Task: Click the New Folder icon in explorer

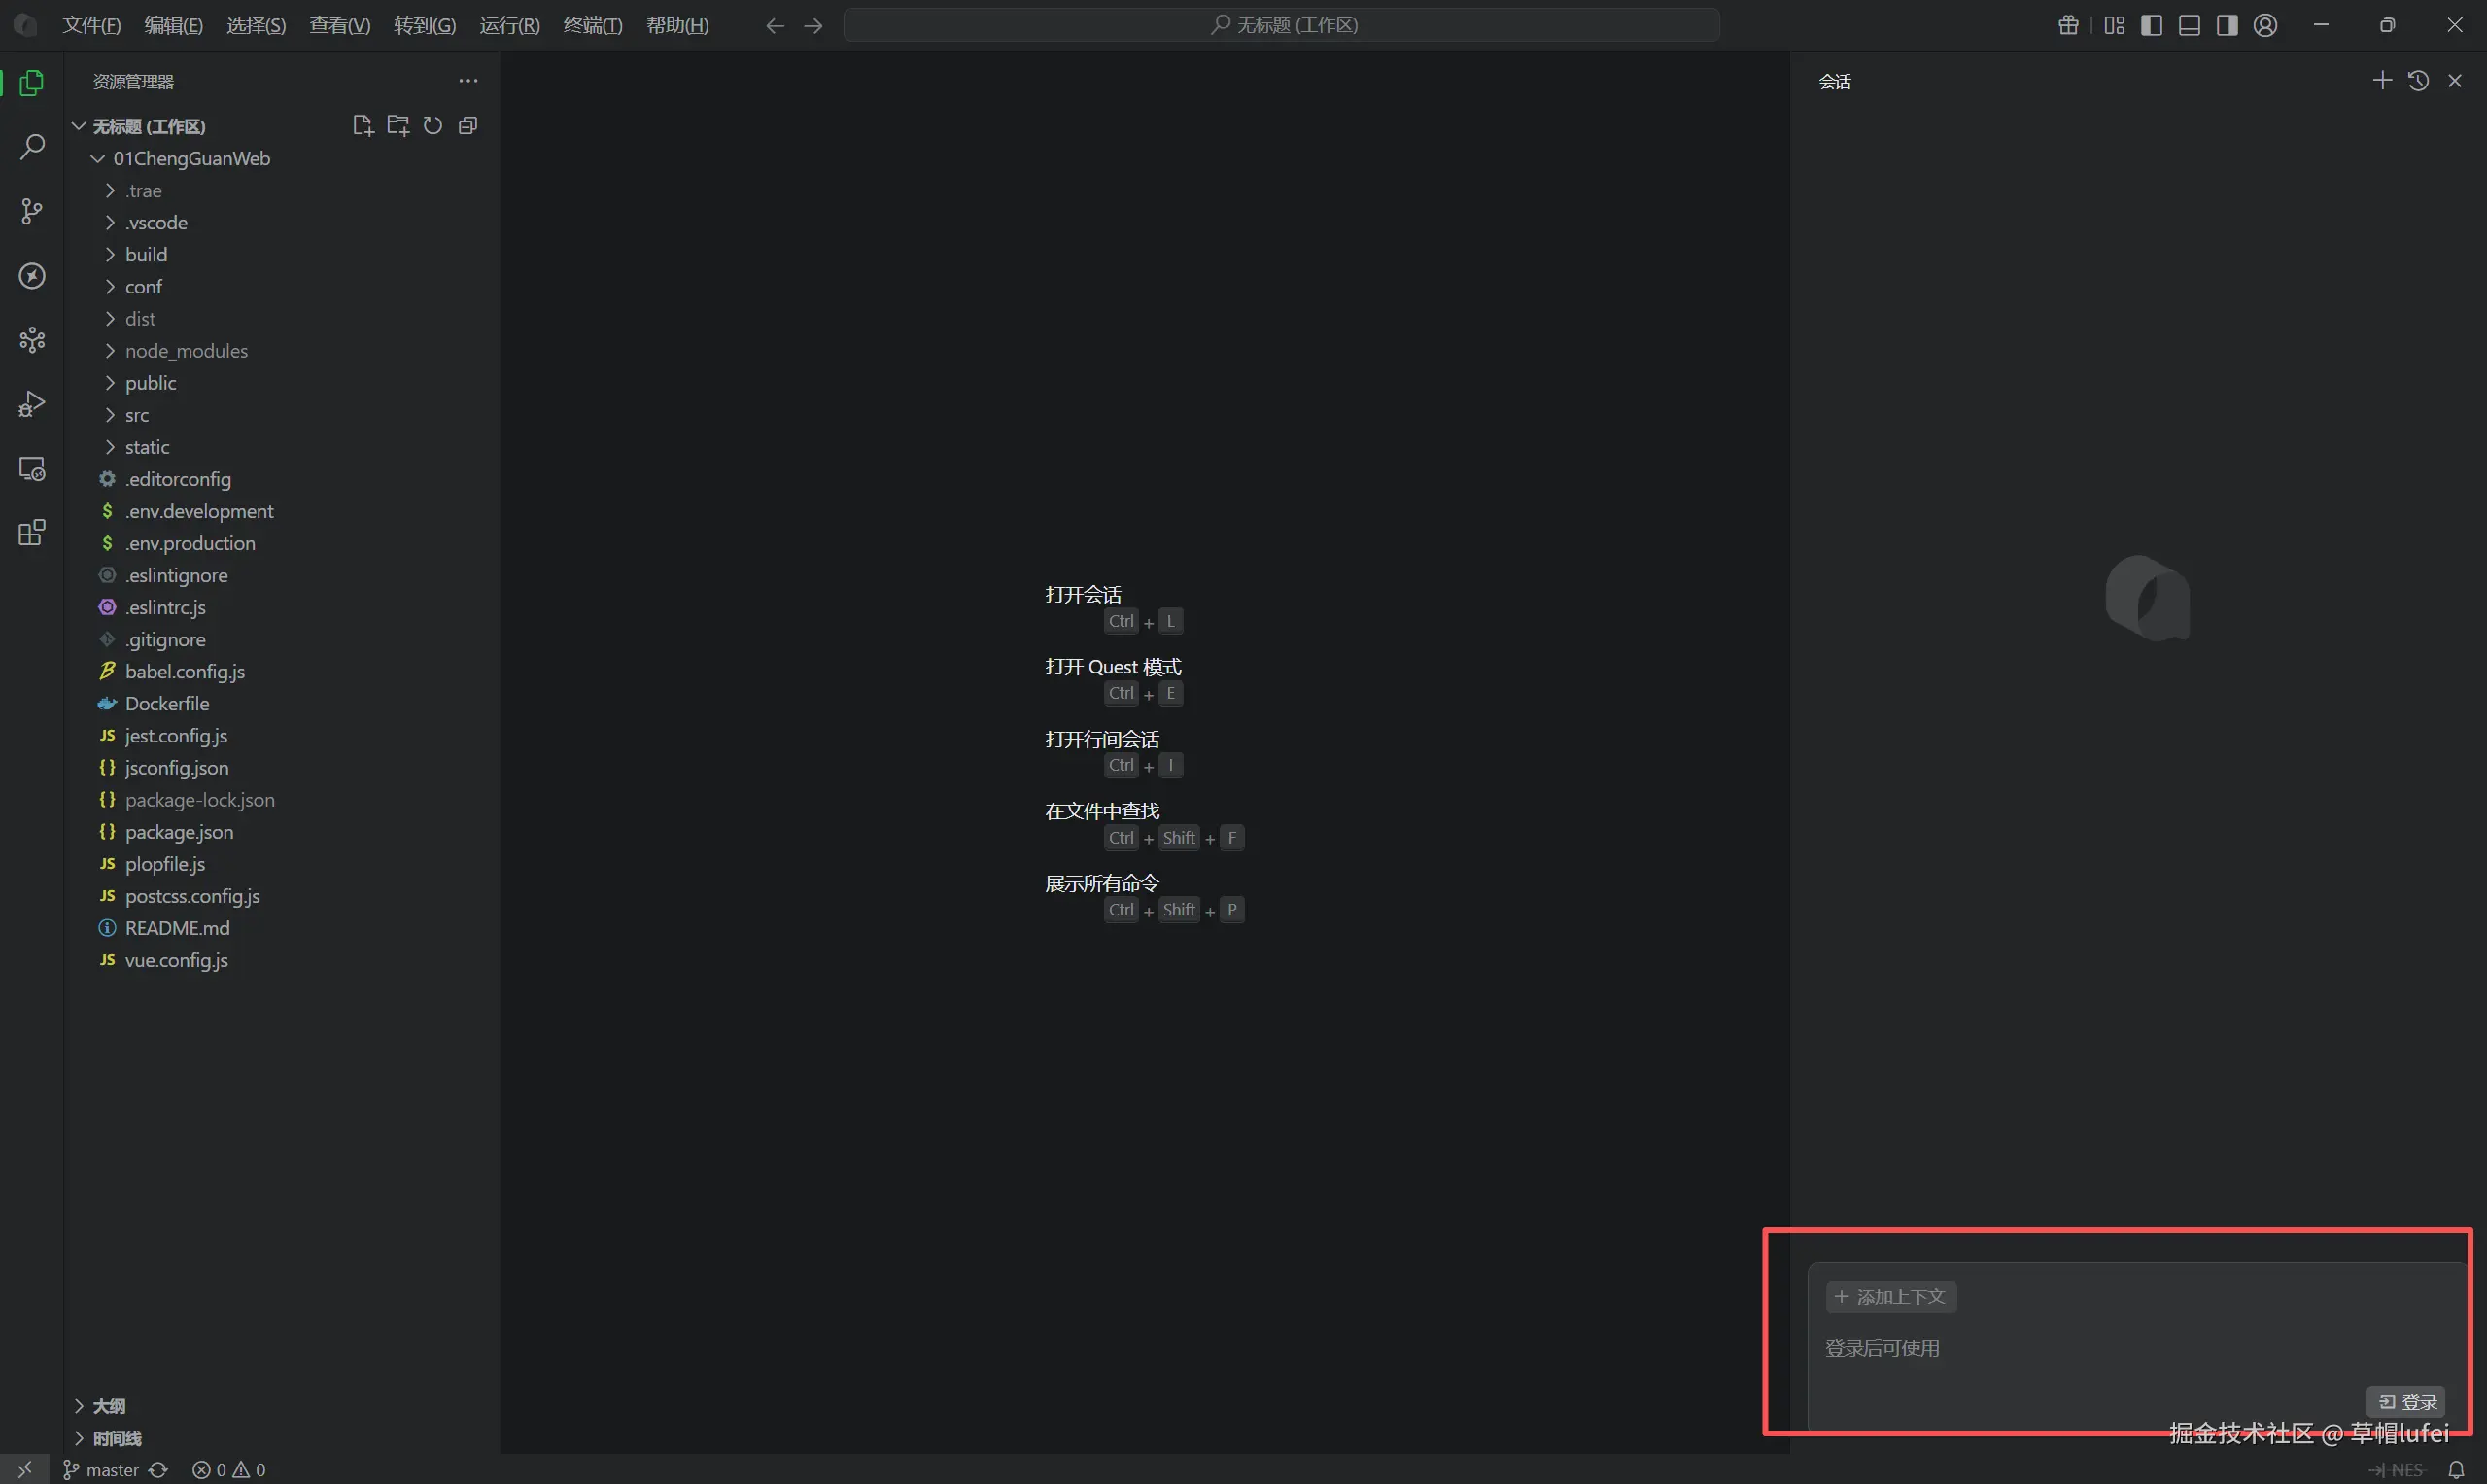Action: [398, 126]
